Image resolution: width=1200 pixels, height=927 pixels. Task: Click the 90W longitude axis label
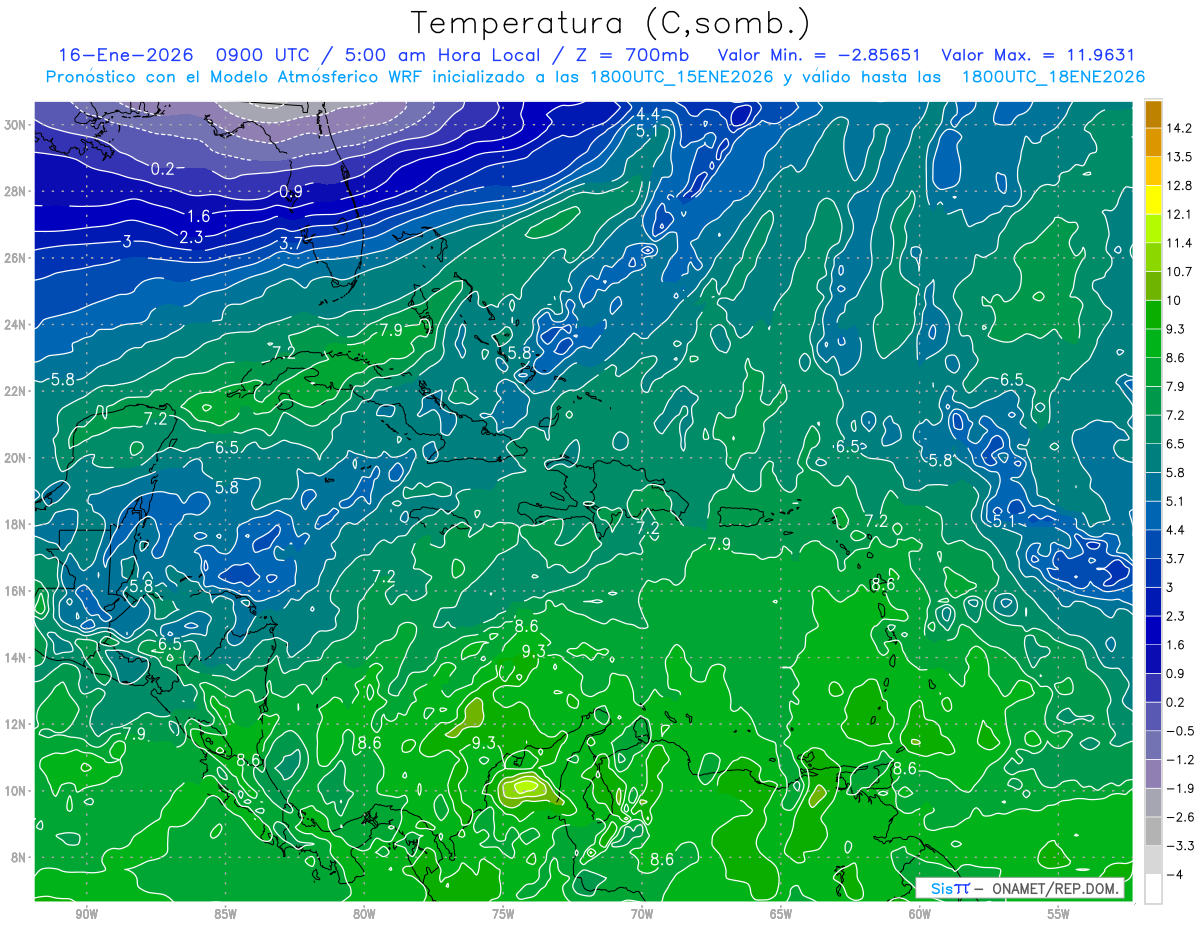click(86, 915)
